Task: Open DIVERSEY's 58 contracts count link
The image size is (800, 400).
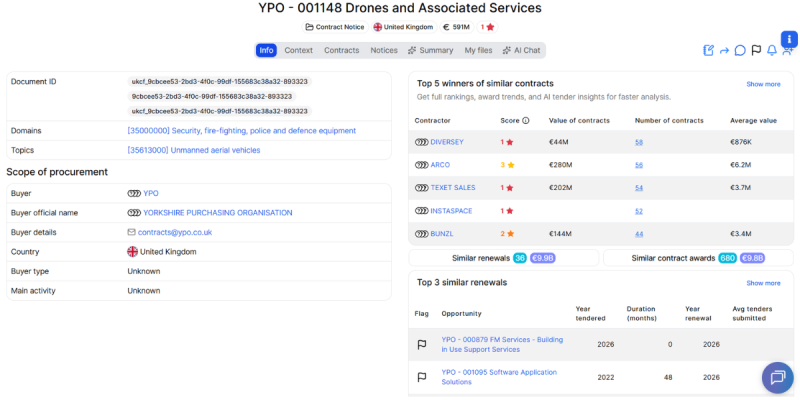Action: pyautogui.click(x=639, y=142)
